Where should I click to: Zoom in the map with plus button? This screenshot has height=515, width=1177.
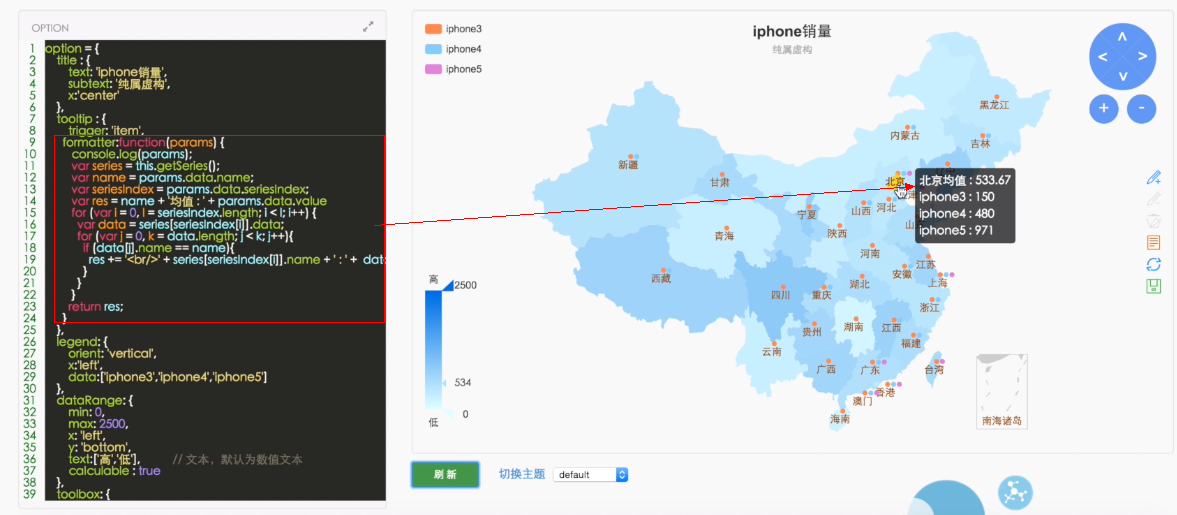pyautogui.click(x=1103, y=108)
